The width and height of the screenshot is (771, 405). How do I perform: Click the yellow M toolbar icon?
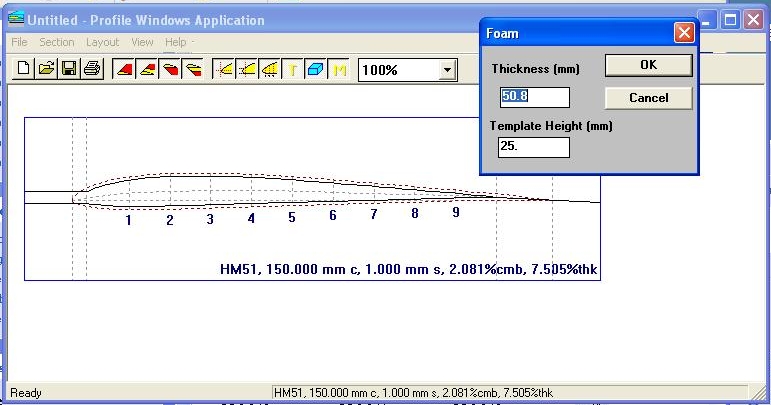click(x=340, y=70)
